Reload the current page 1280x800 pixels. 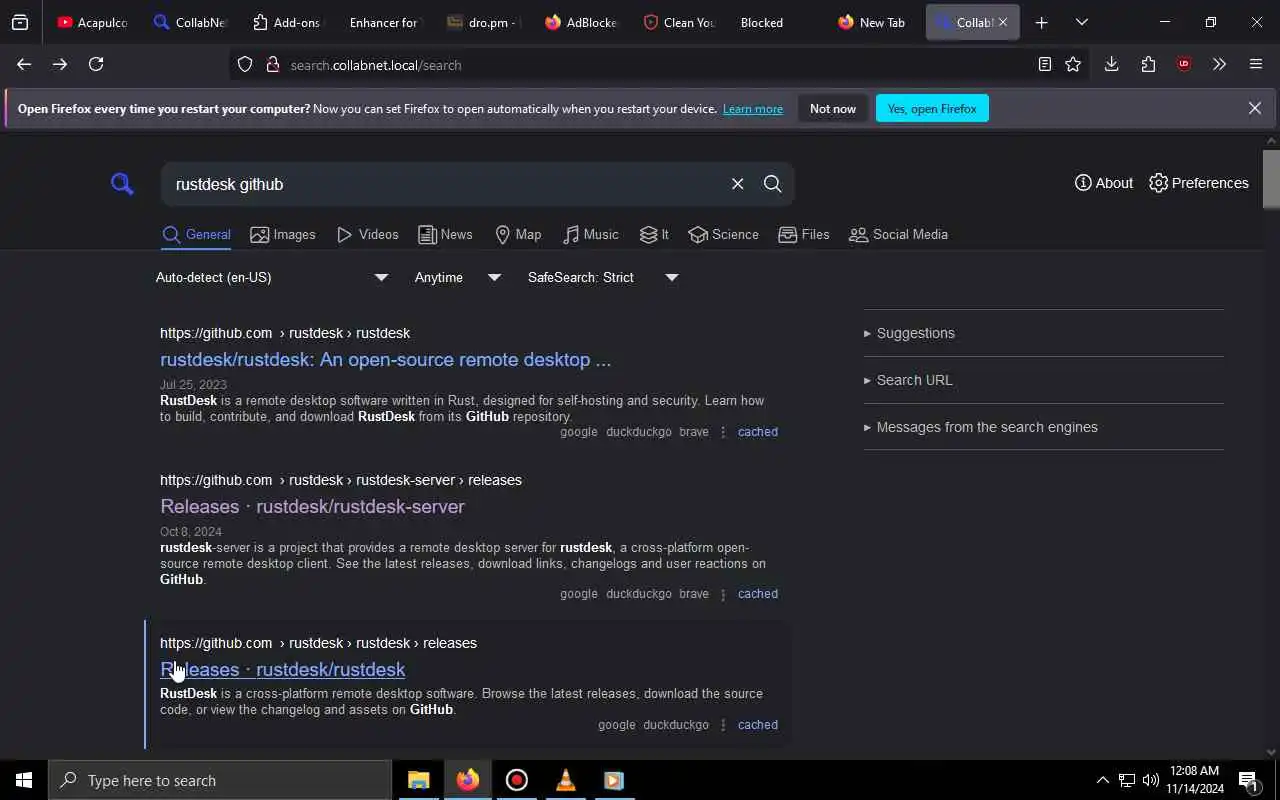click(96, 64)
